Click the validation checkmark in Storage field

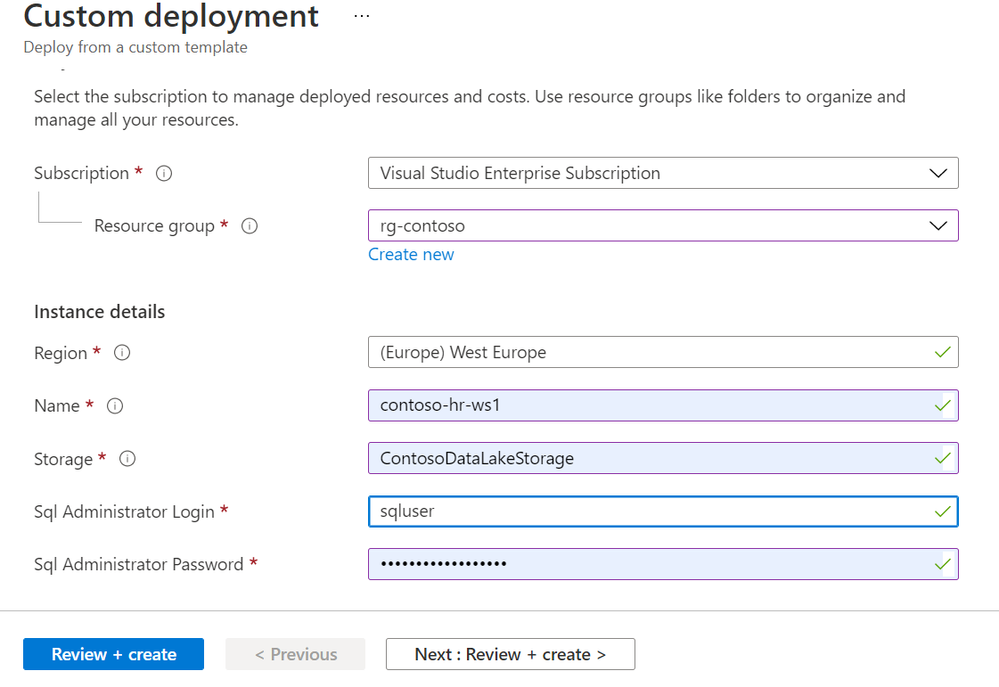(941, 458)
